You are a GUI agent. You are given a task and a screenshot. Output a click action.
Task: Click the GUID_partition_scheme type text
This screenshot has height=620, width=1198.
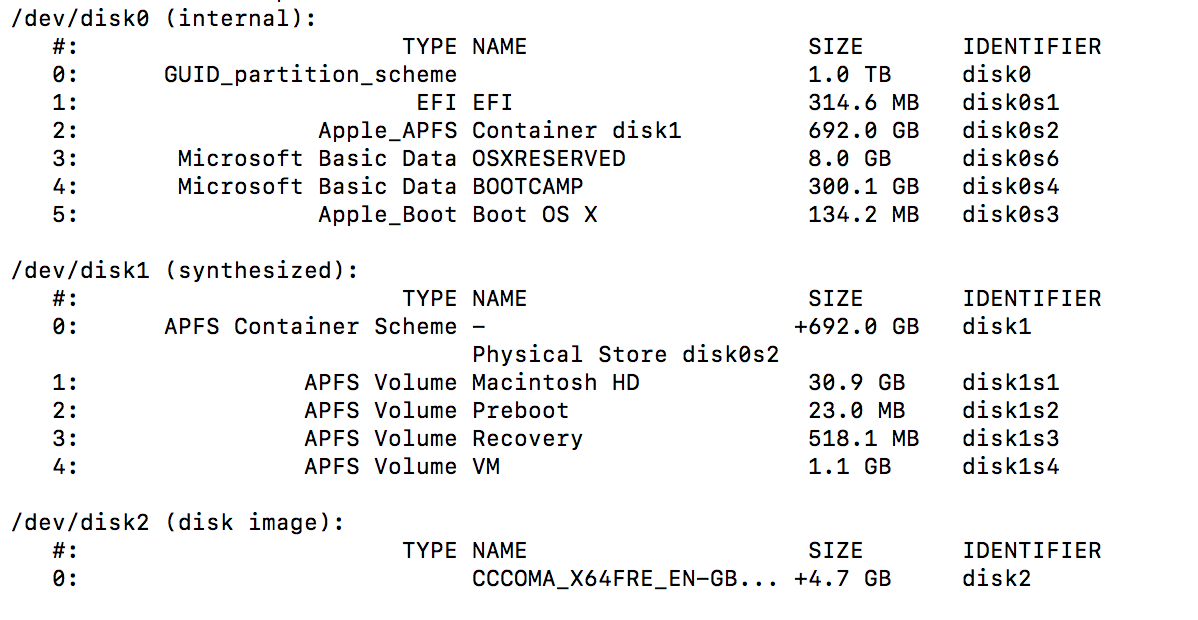310,74
